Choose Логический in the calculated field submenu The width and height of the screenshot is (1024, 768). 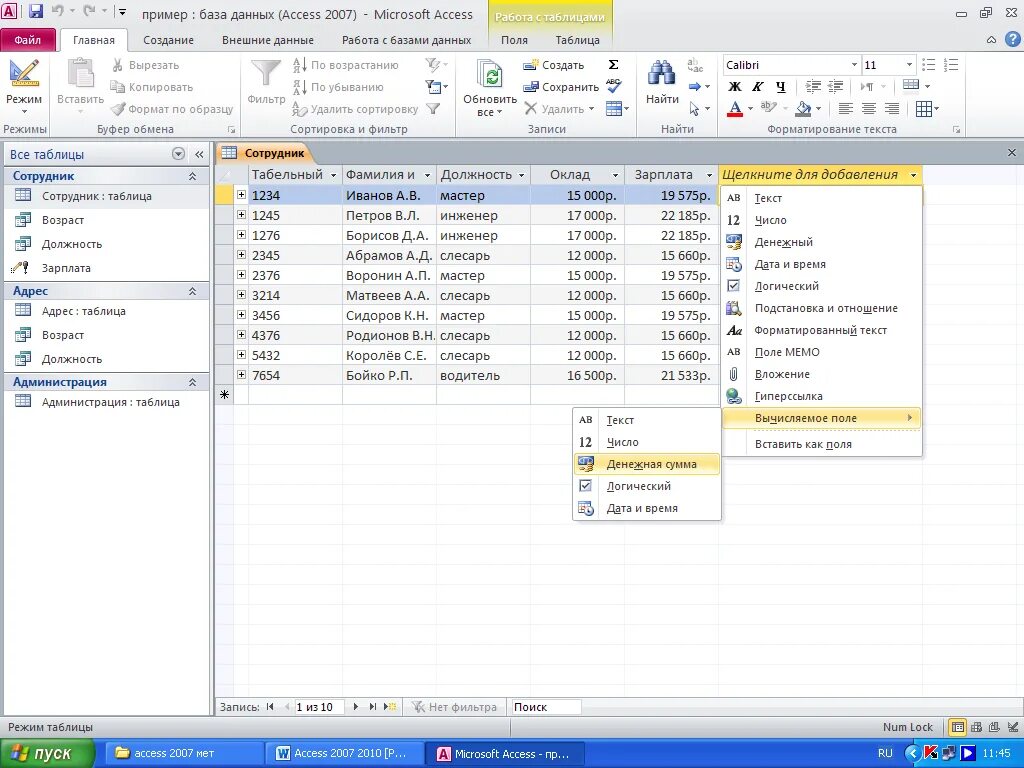point(647,486)
